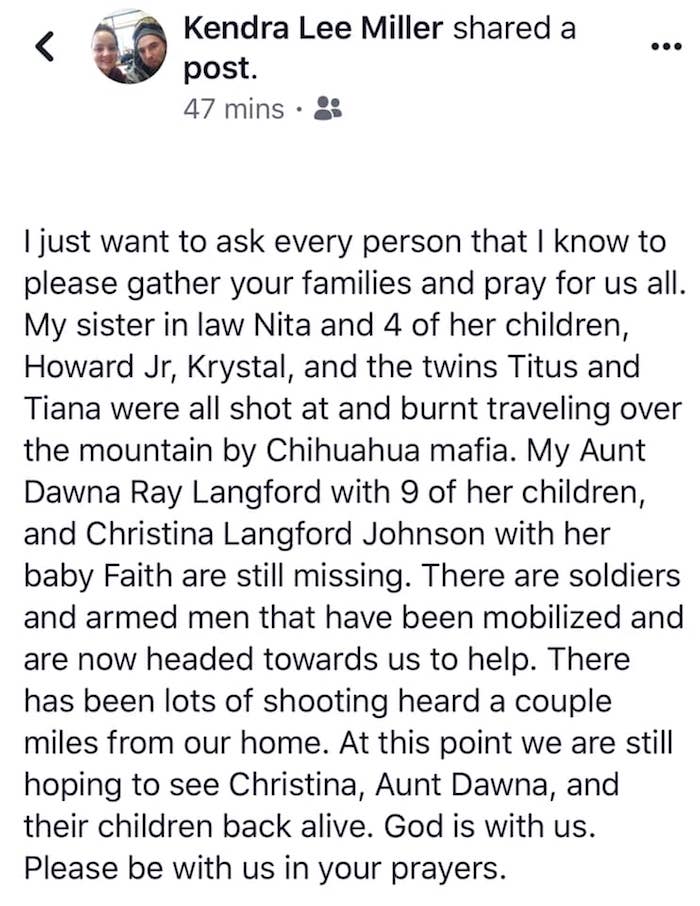Click the friends audience icon
Viewport: 700px width, 906px height.
coord(327,108)
